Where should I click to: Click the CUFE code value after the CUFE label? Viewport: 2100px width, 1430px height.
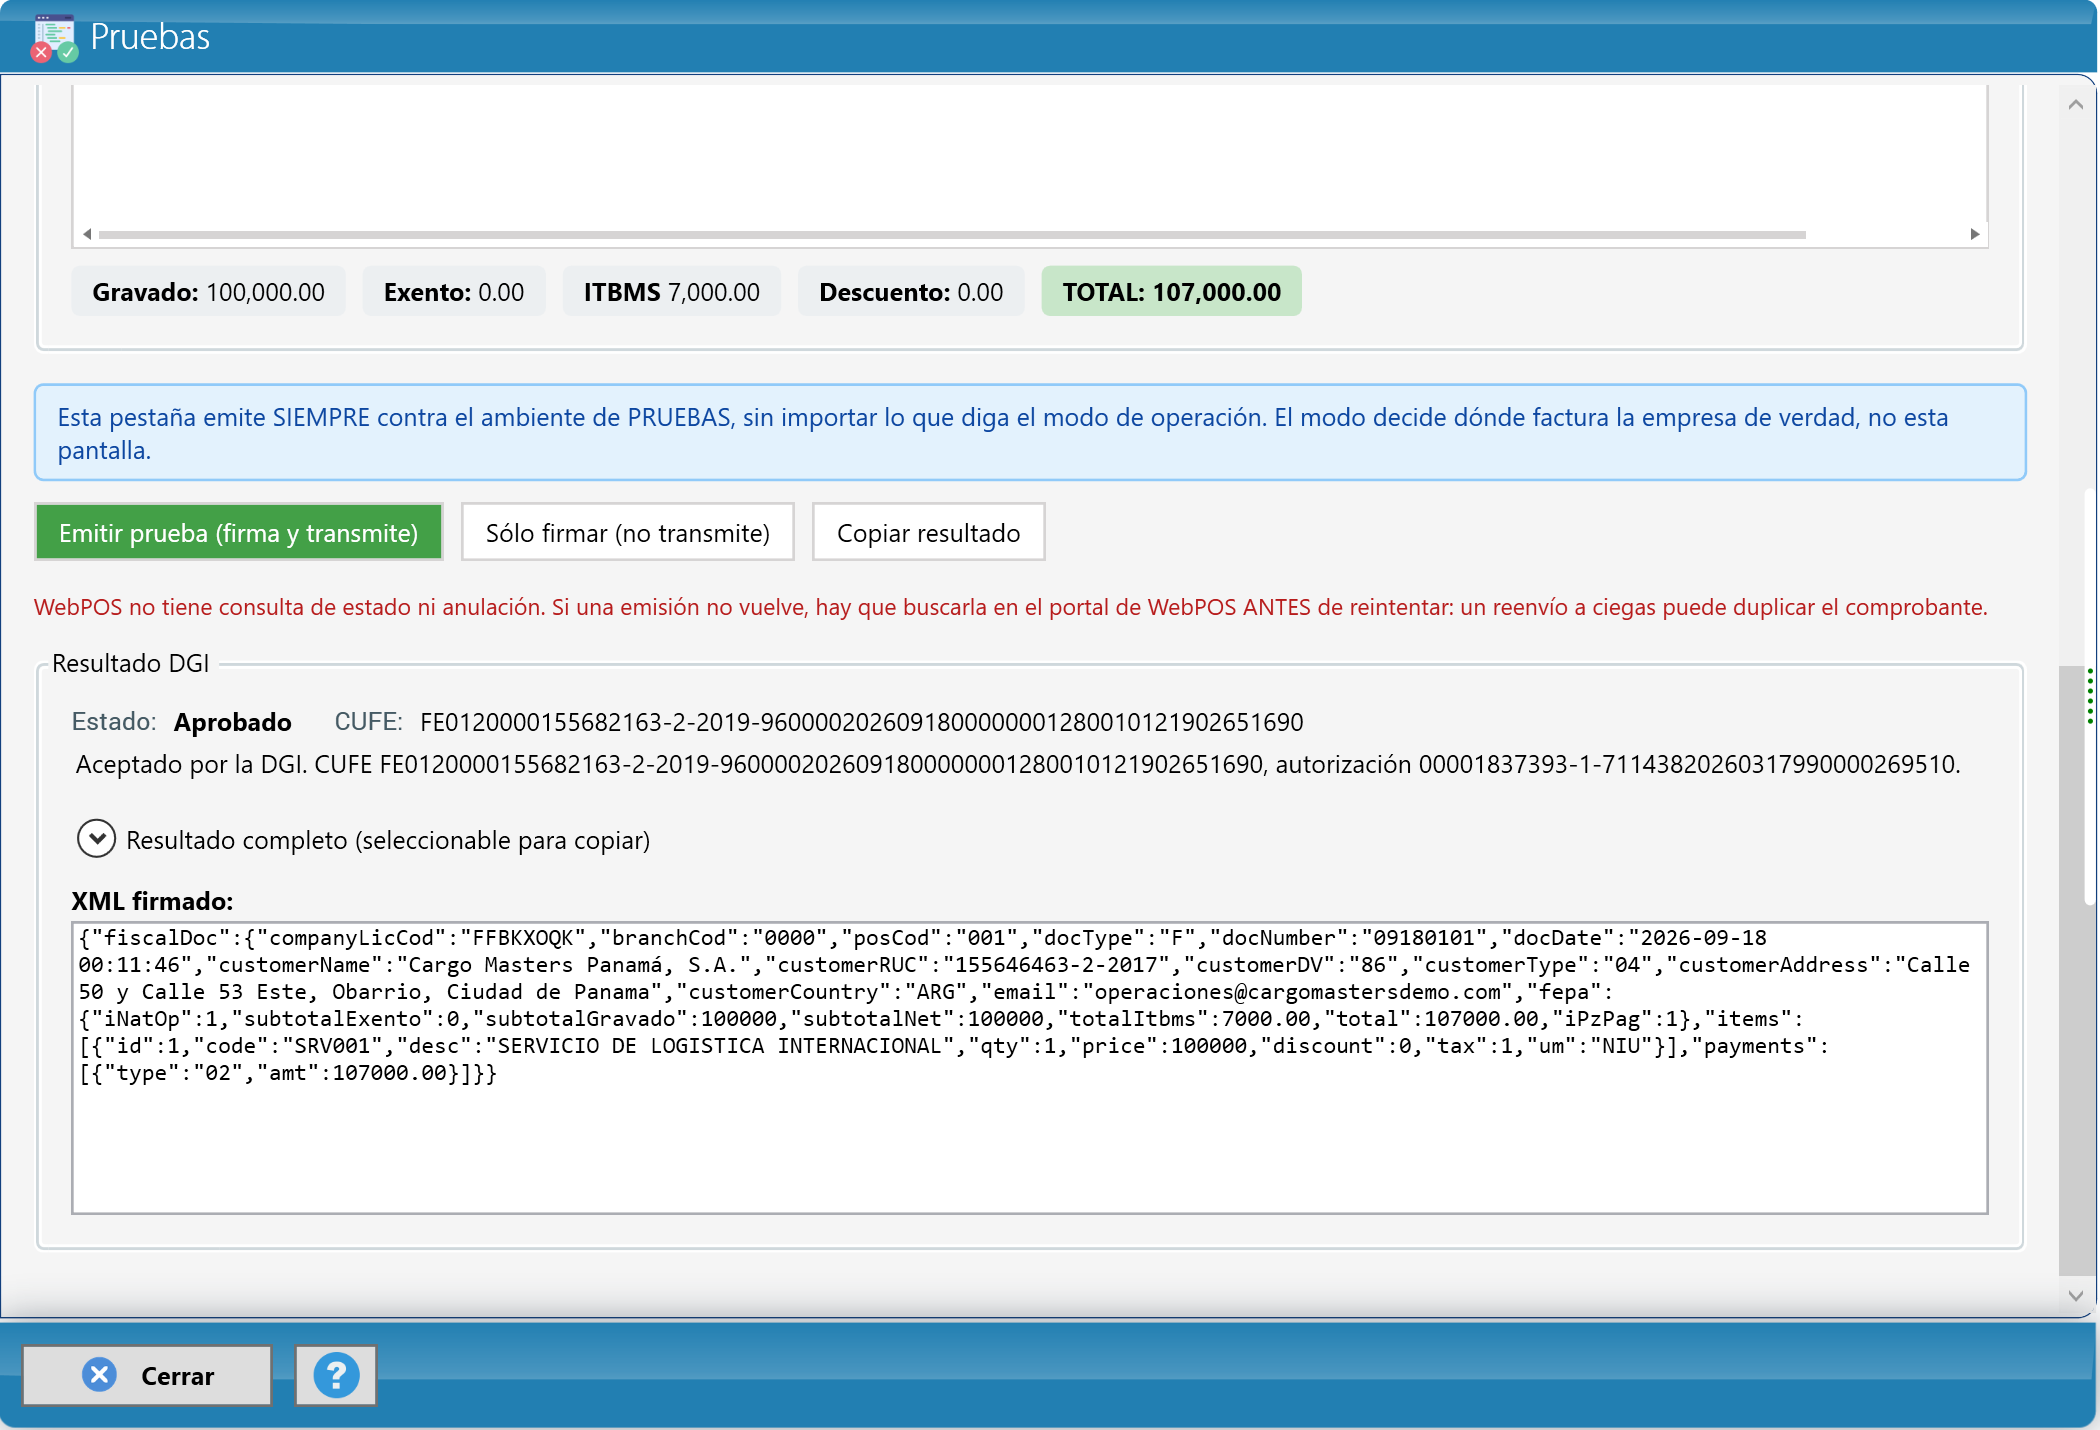coord(862,722)
